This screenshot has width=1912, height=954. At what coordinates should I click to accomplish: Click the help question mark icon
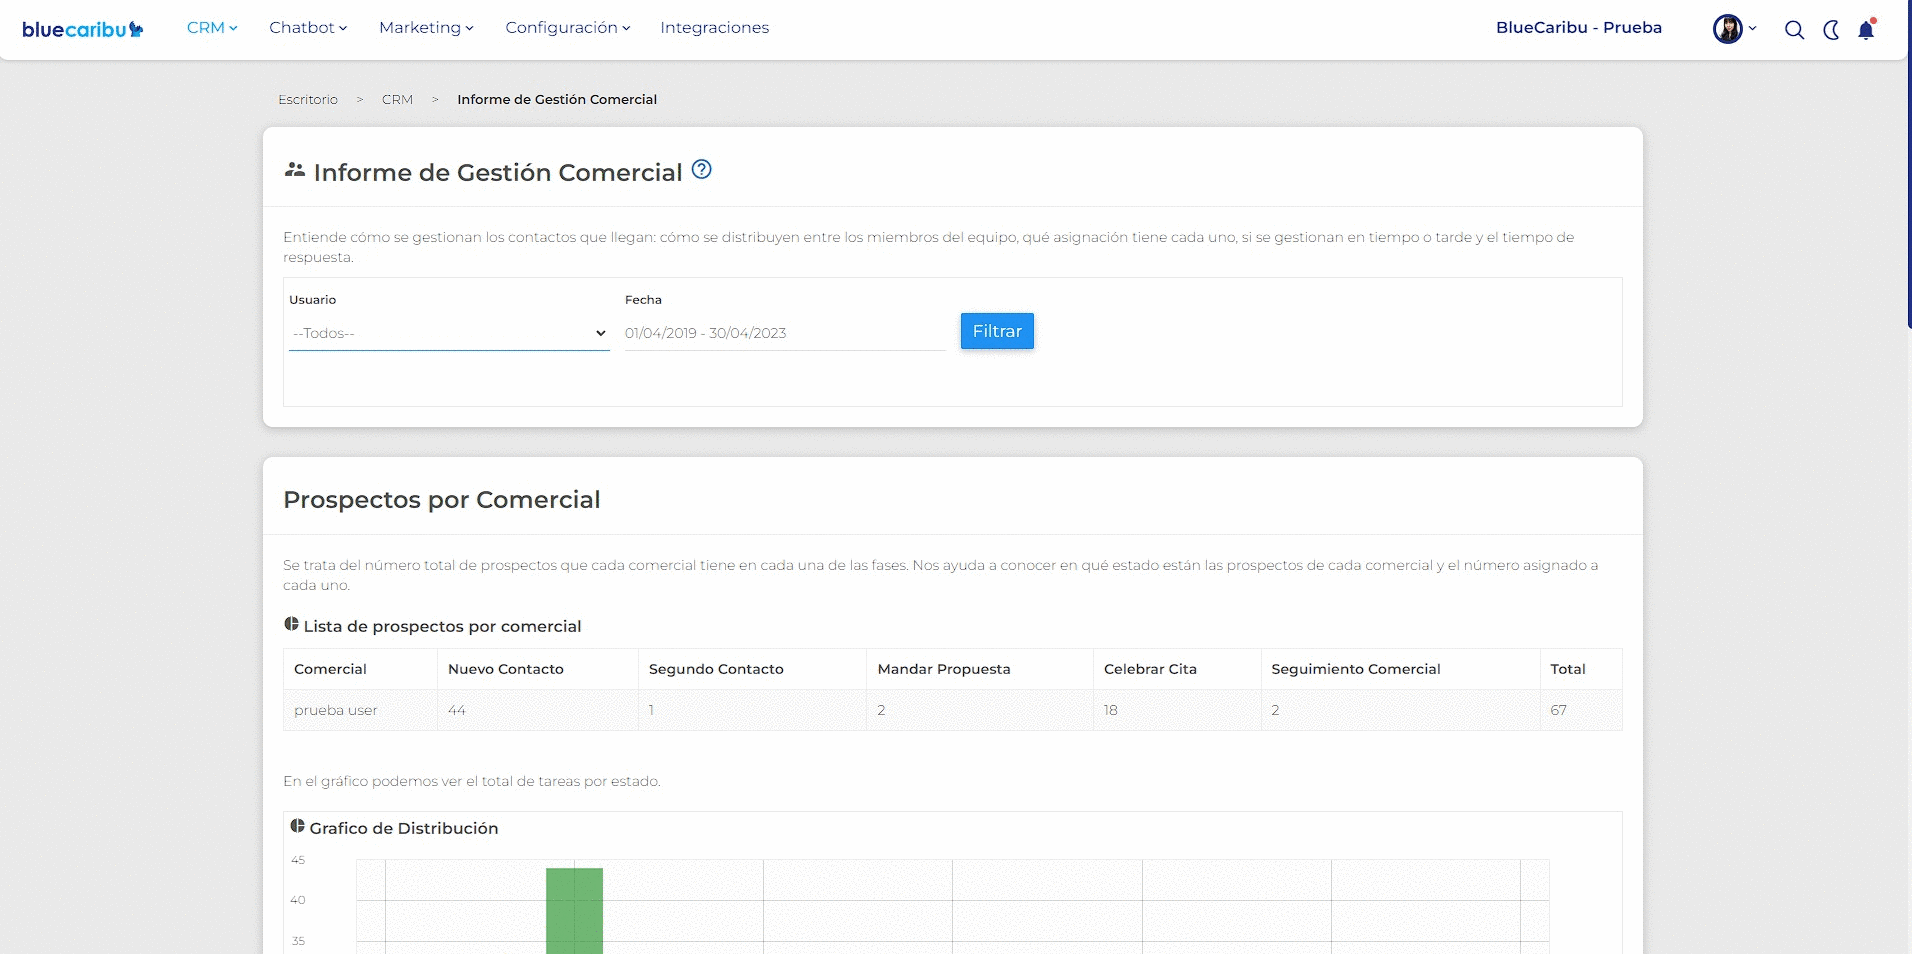pos(702,169)
